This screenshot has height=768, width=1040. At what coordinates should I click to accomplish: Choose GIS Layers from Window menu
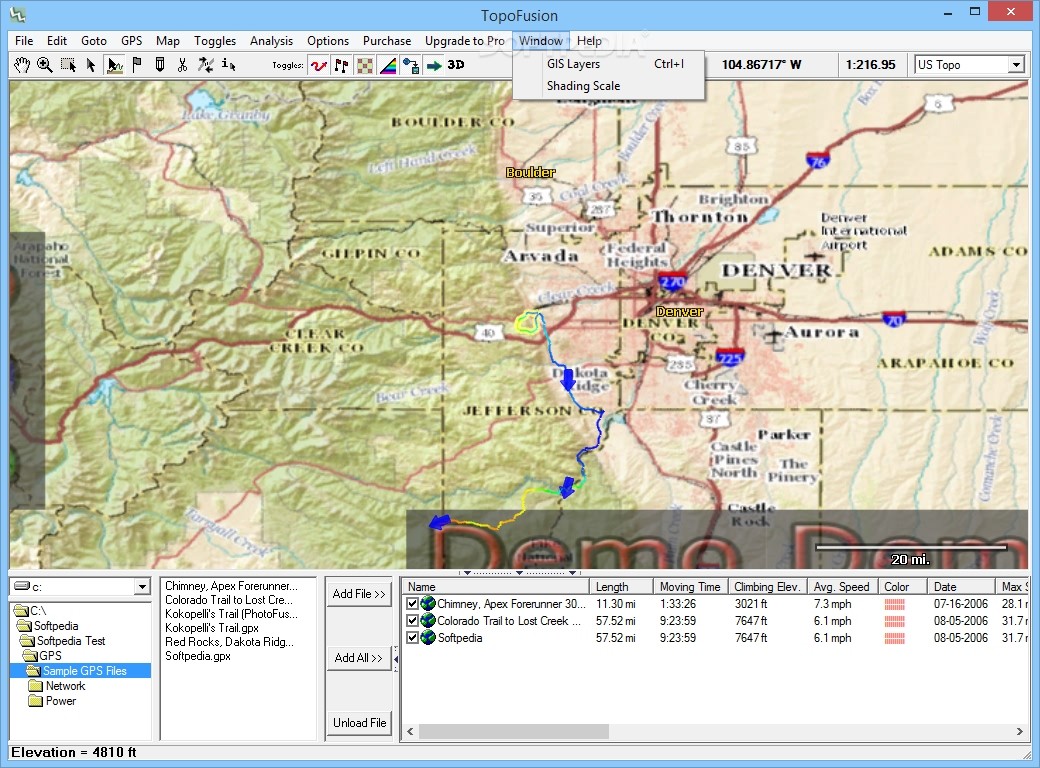(x=608, y=64)
